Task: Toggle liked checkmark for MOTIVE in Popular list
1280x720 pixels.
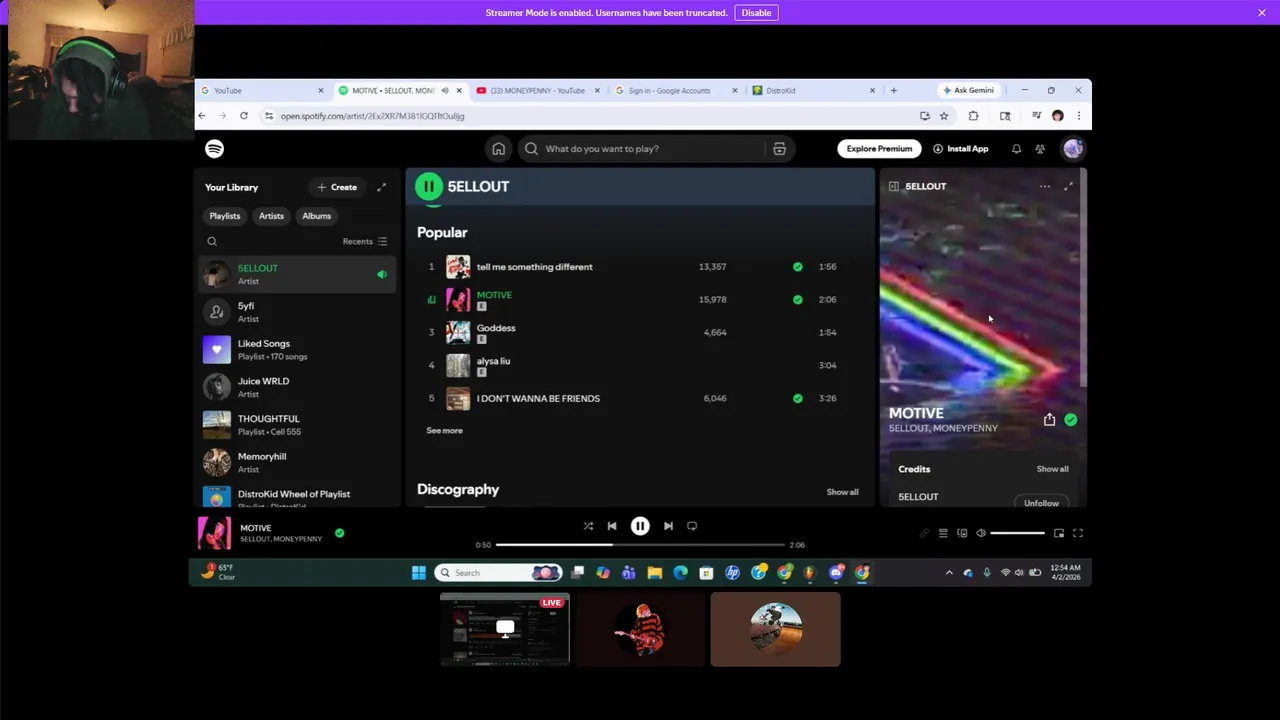Action: point(797,299)
